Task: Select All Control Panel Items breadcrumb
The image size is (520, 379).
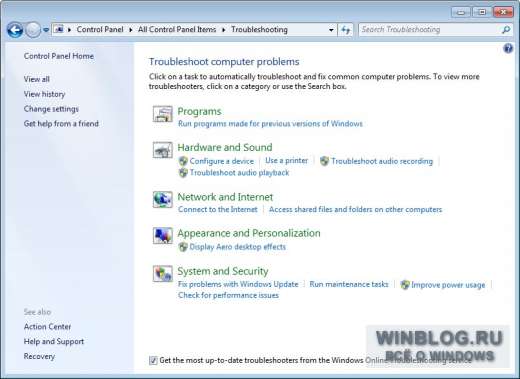Action: 177,29
